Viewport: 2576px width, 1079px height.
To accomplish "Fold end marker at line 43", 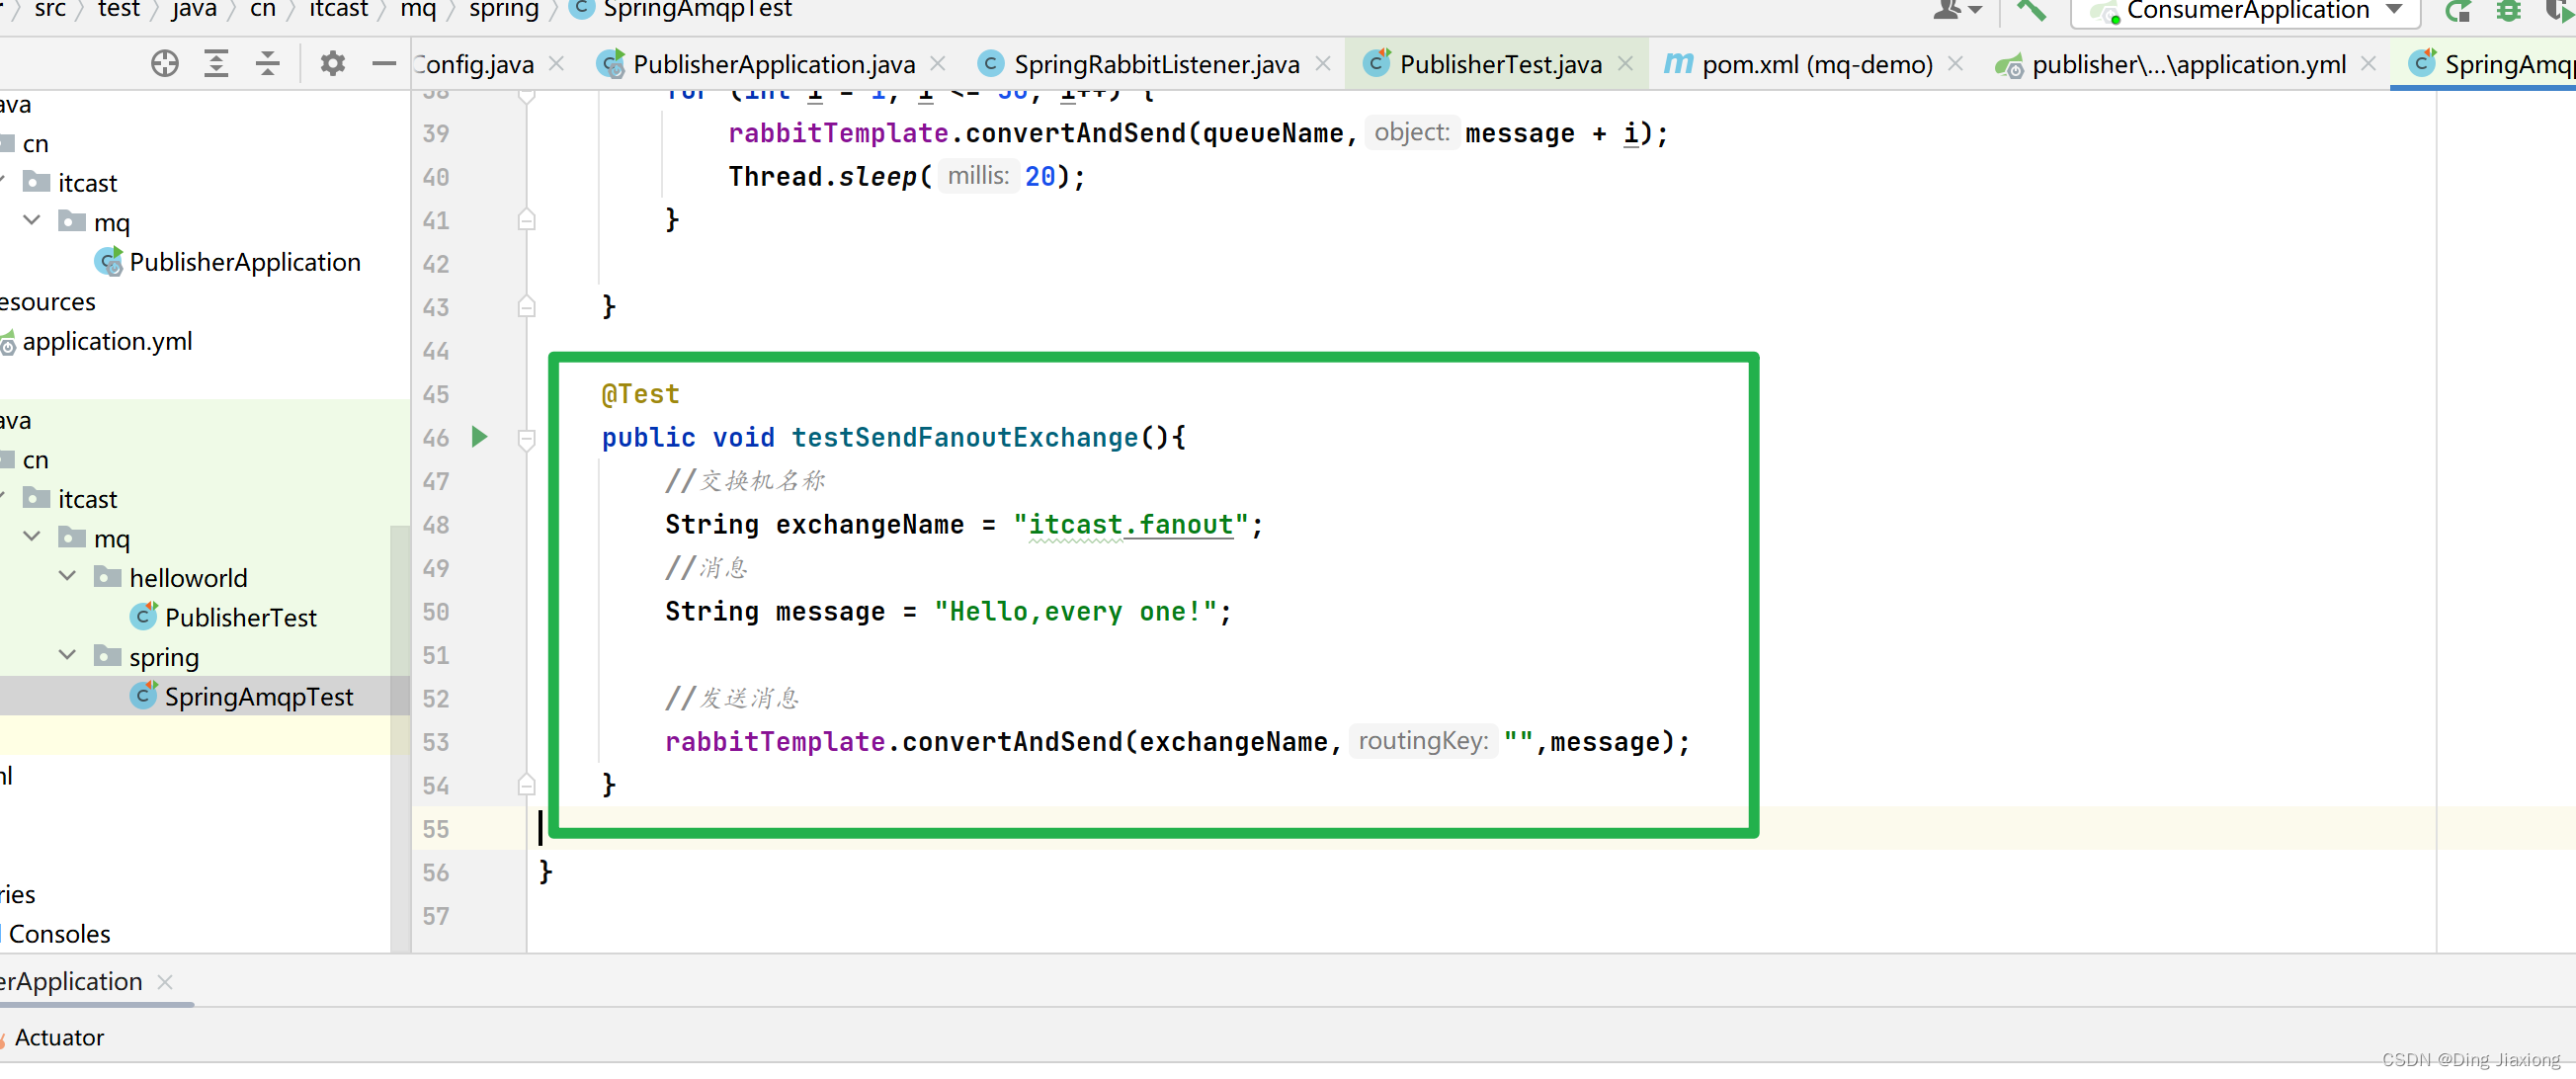I will (527, 307).
